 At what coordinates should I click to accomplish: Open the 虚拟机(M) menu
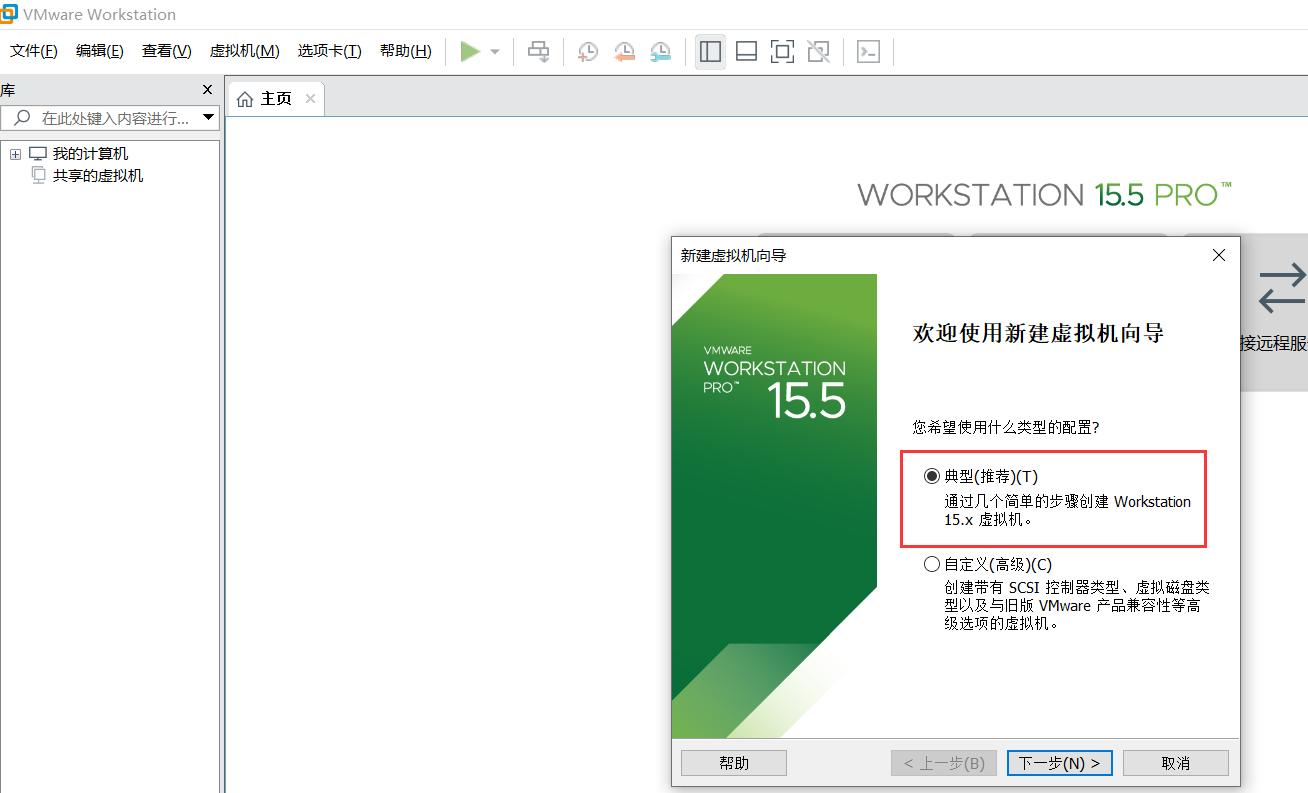coord(243,51)
